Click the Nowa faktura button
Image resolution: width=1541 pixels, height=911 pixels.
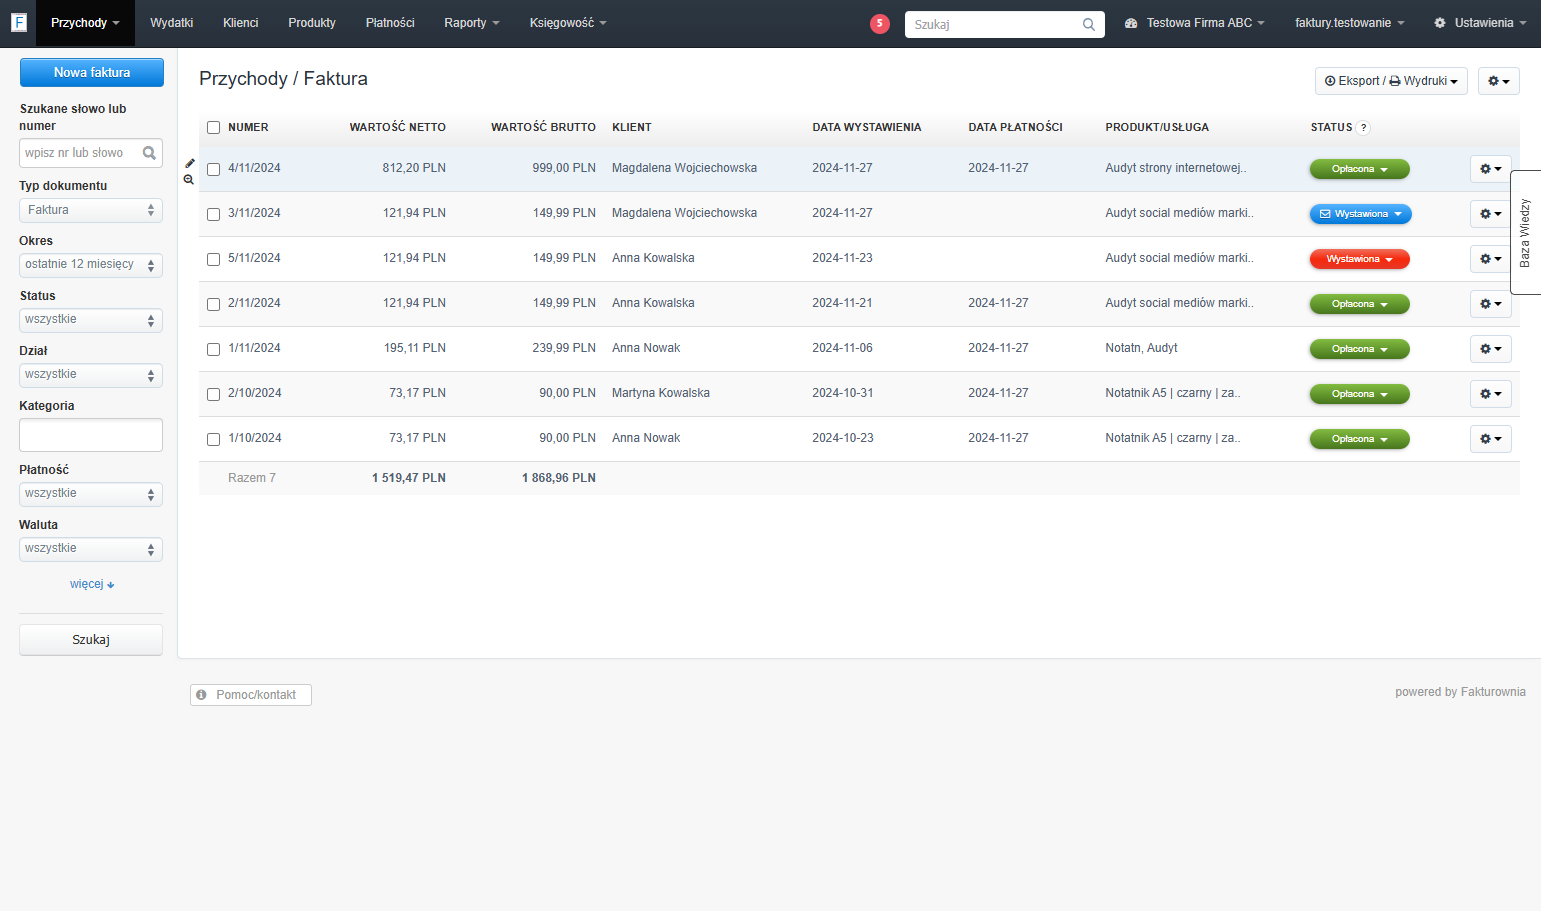point(92,72)
